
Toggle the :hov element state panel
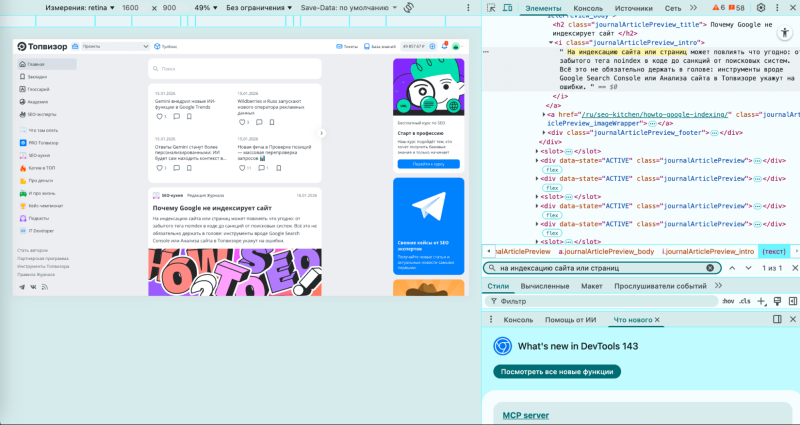click(727, 301)
